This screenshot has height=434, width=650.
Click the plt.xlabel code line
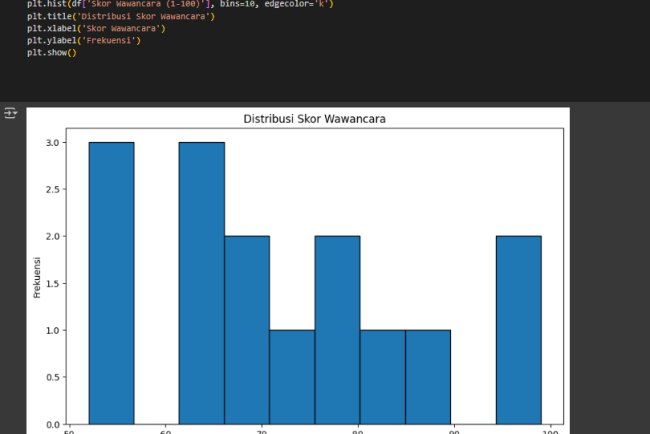(x=96, y=29)
